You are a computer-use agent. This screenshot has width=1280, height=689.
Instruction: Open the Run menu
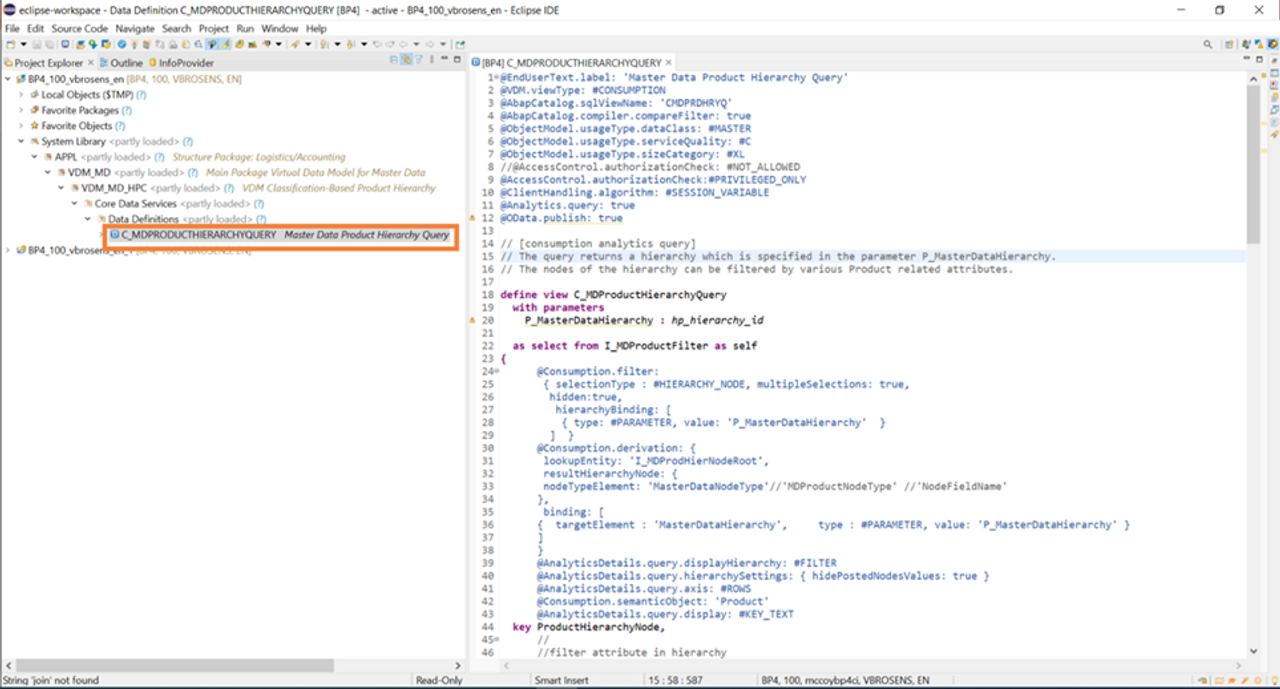point(245,29)
